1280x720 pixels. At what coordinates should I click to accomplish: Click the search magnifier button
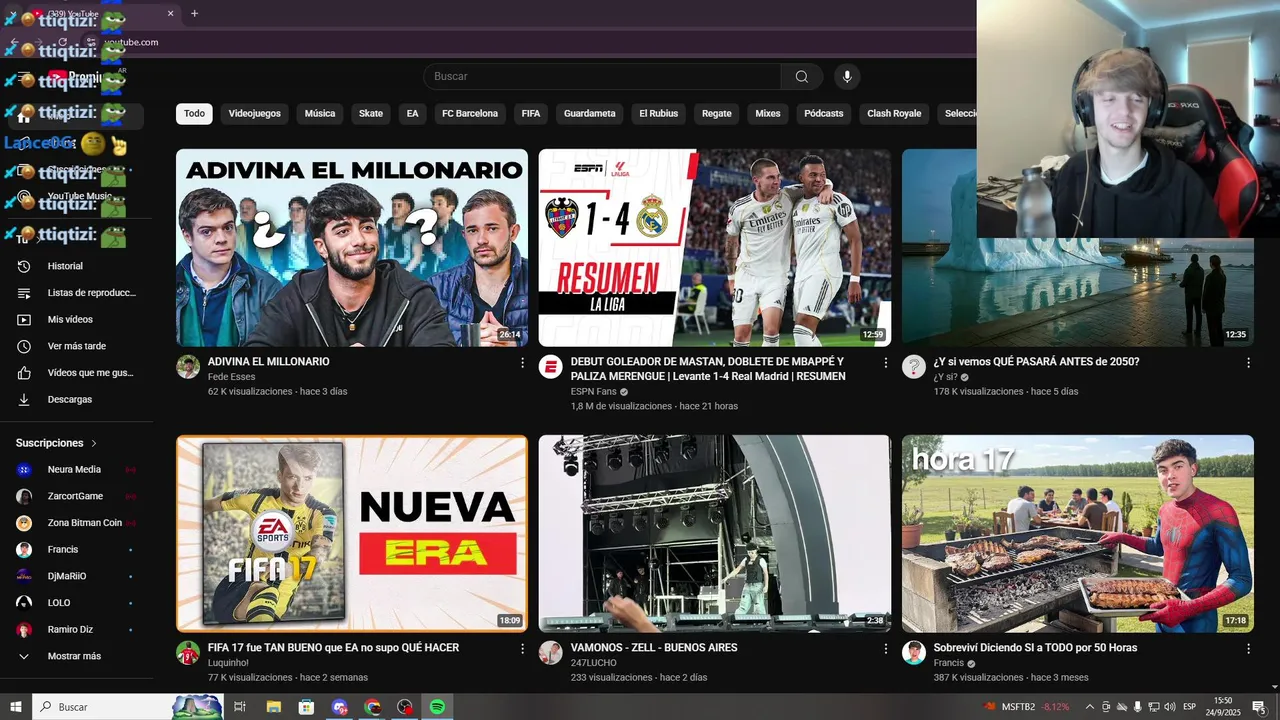click(x=802, y=77)
